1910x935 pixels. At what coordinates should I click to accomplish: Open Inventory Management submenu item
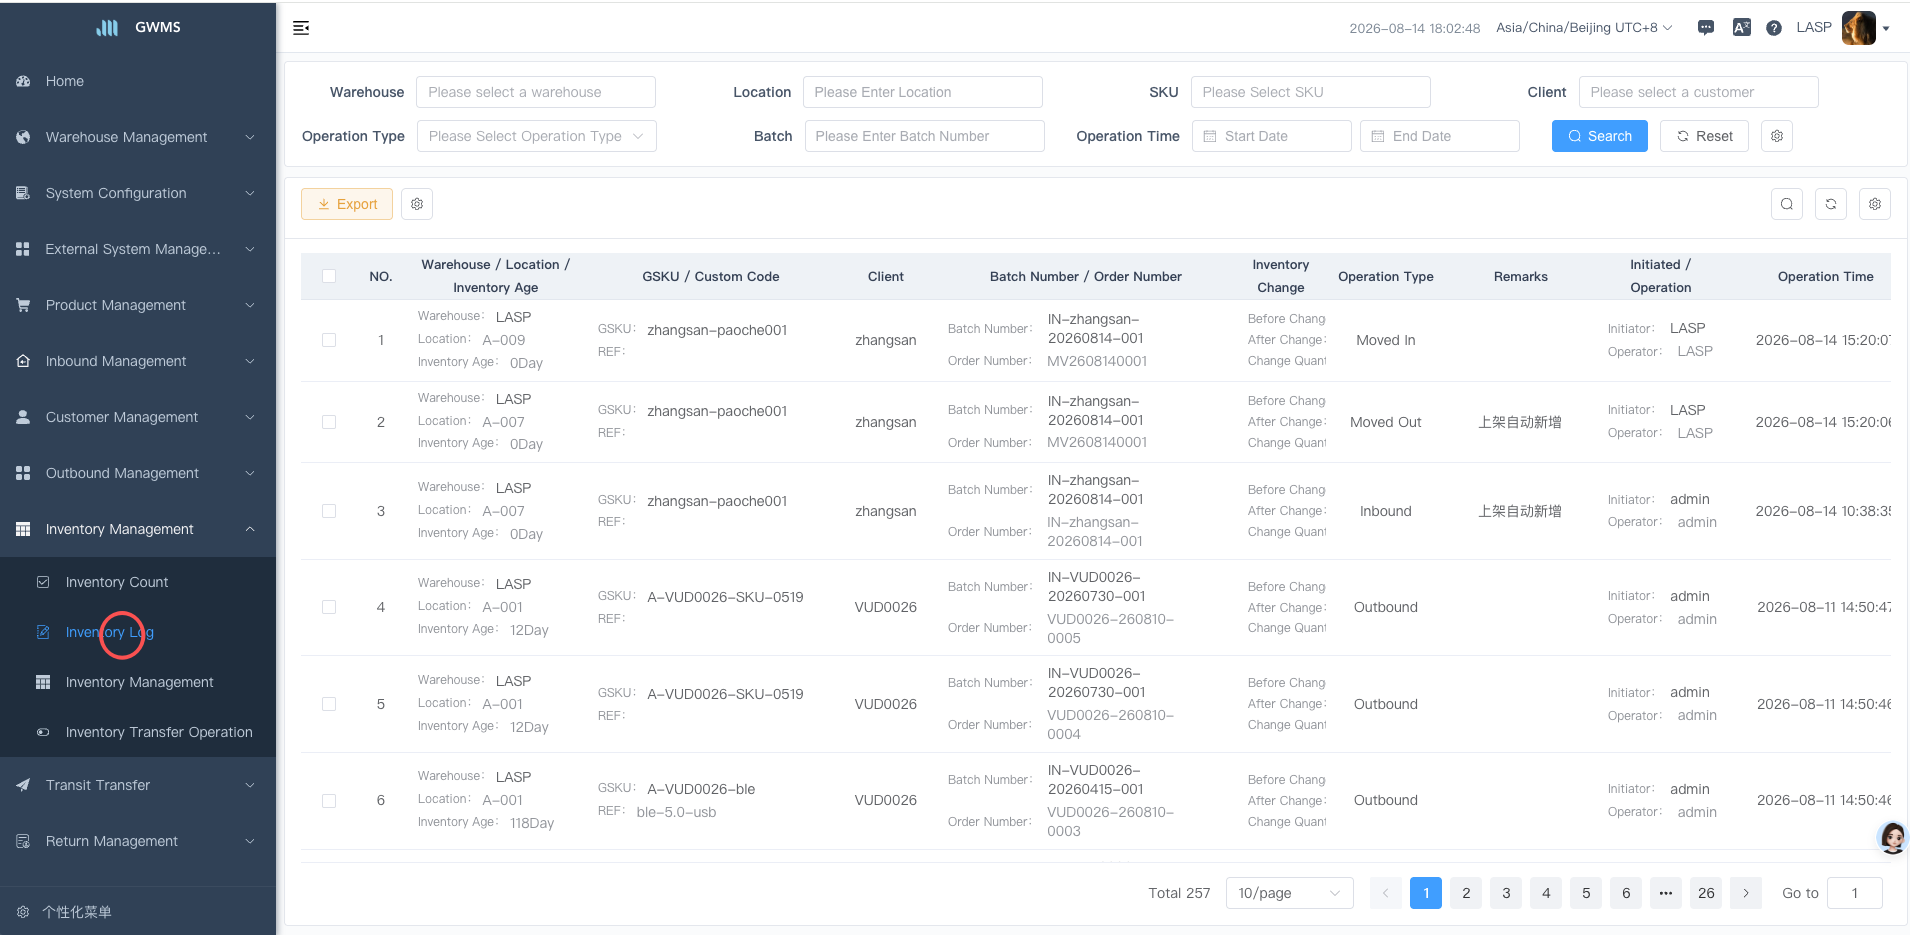coord(138,682)
